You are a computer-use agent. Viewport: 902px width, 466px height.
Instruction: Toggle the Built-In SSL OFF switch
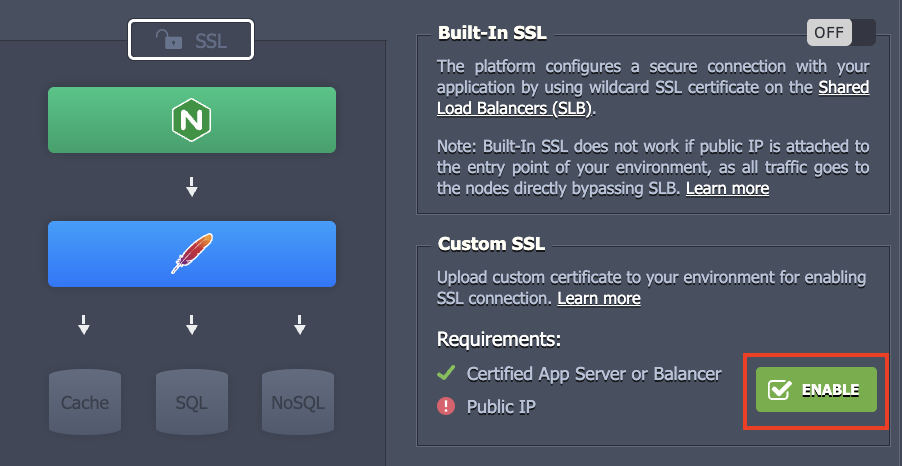click(841, 32)
